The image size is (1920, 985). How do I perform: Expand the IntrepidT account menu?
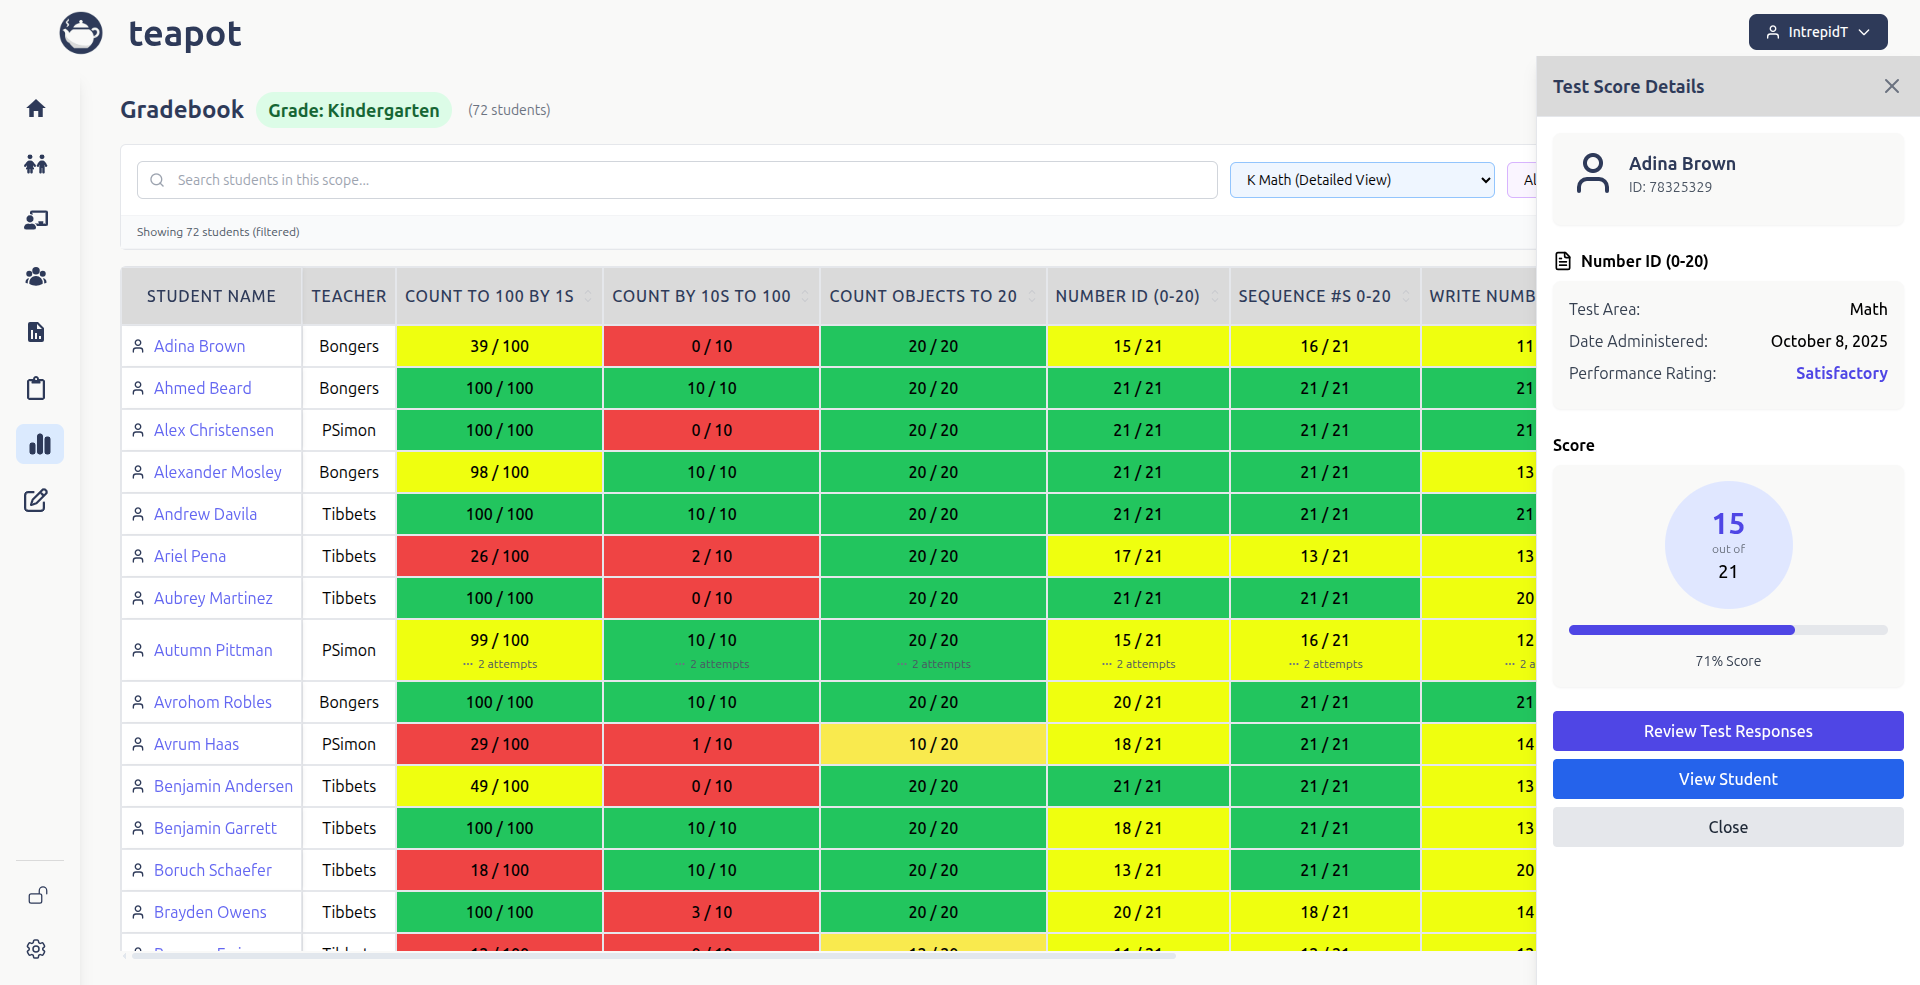click(1817, 31)
